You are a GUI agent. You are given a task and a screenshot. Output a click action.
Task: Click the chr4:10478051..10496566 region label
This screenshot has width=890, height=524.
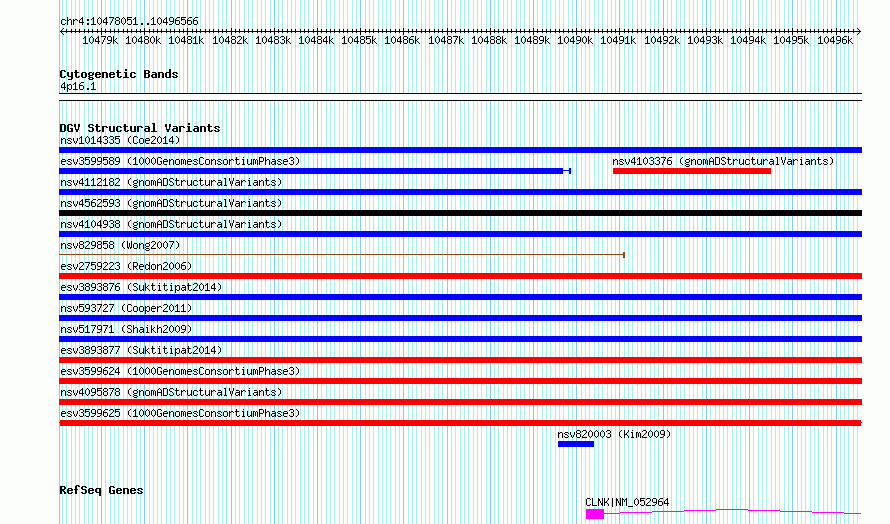coord(129,22)
